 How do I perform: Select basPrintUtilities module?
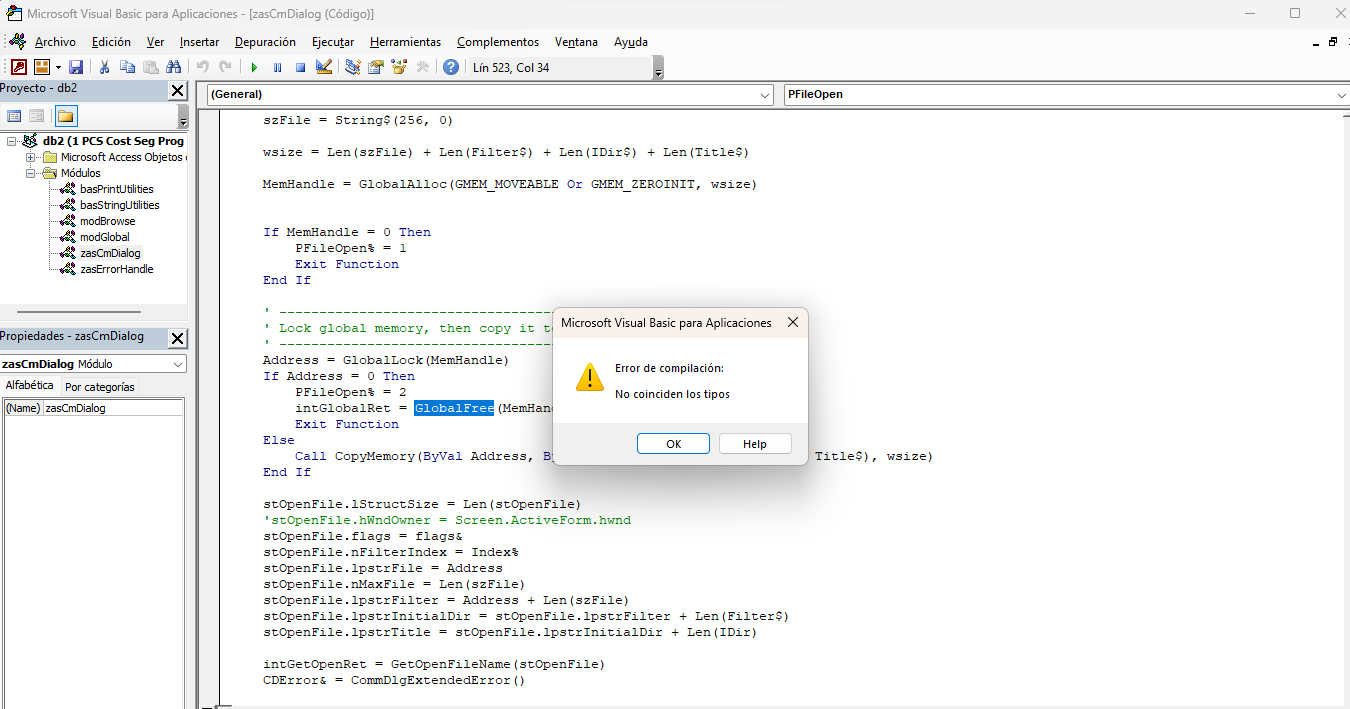point(117,189)
